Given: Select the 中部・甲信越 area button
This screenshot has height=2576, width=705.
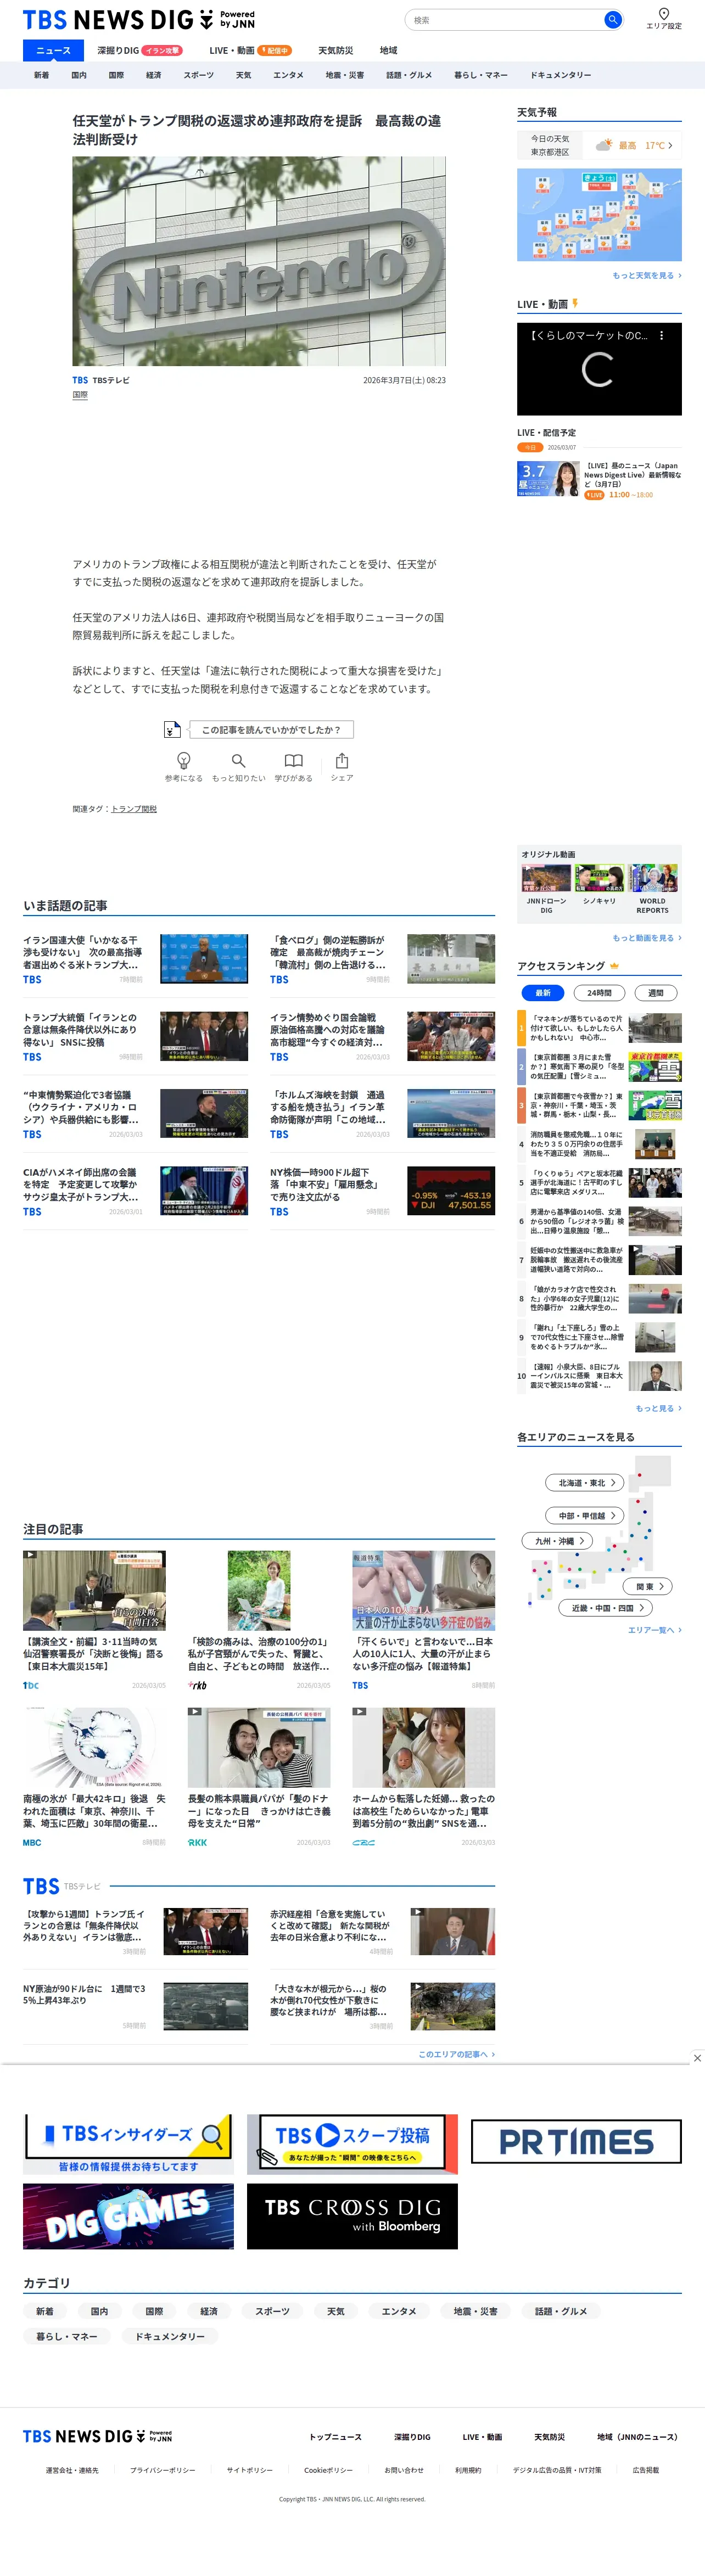Looking at the screenshot, I should click(x=585, y=1516).
